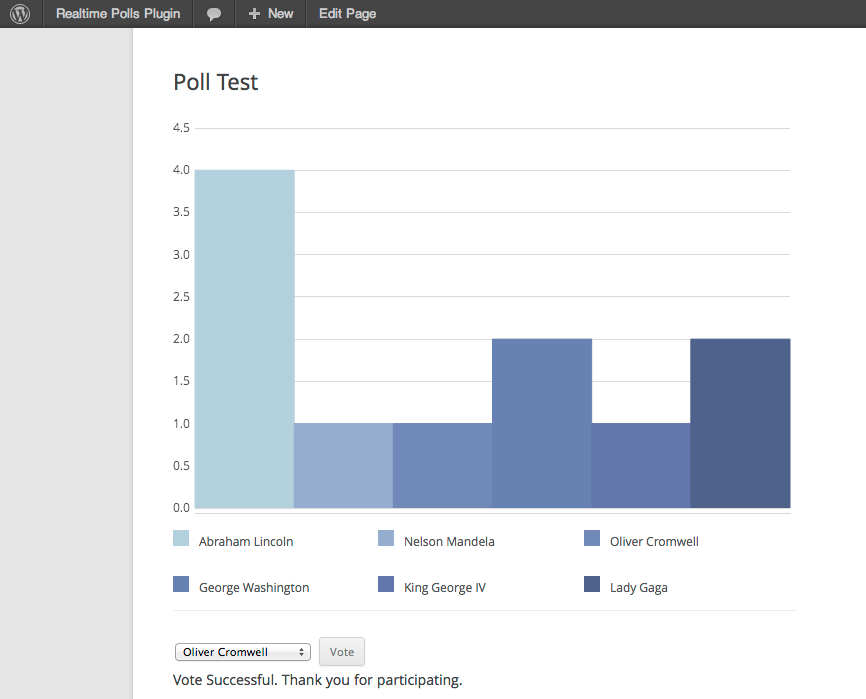Click the Vote Successful confirmation message
The image size is (866, 699).
[x=318, y=680]
